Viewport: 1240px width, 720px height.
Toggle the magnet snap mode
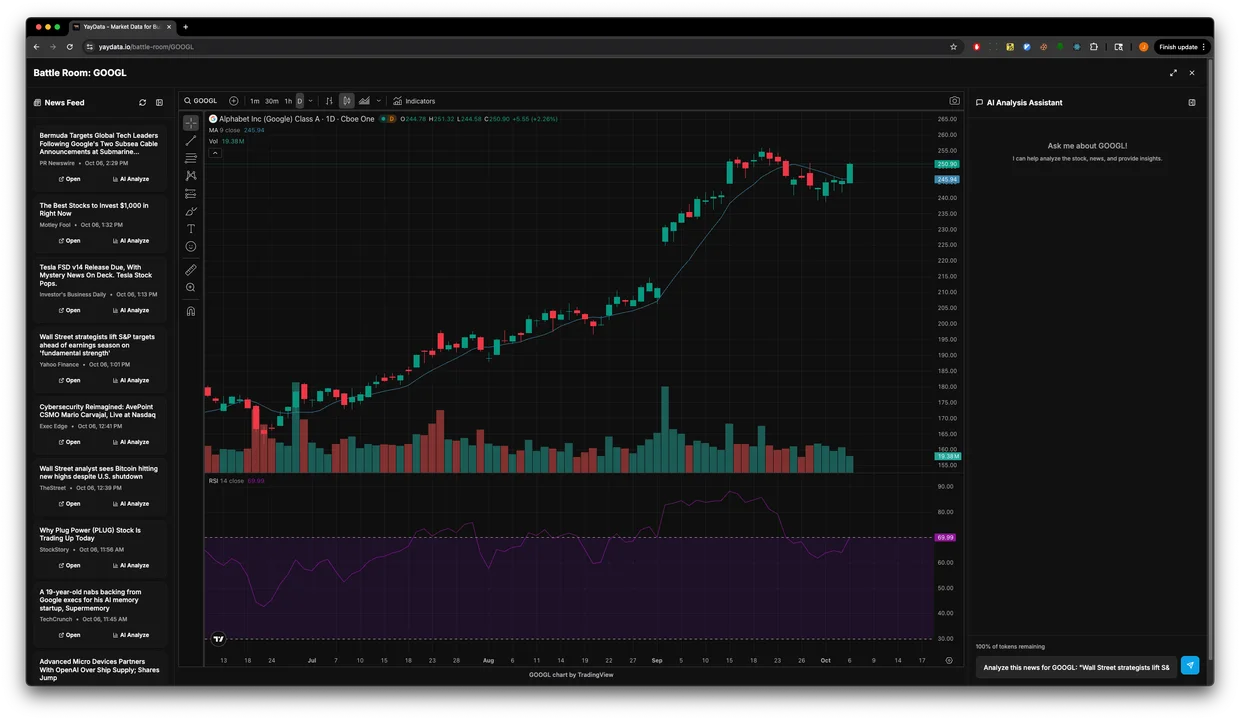click(191, 311)
